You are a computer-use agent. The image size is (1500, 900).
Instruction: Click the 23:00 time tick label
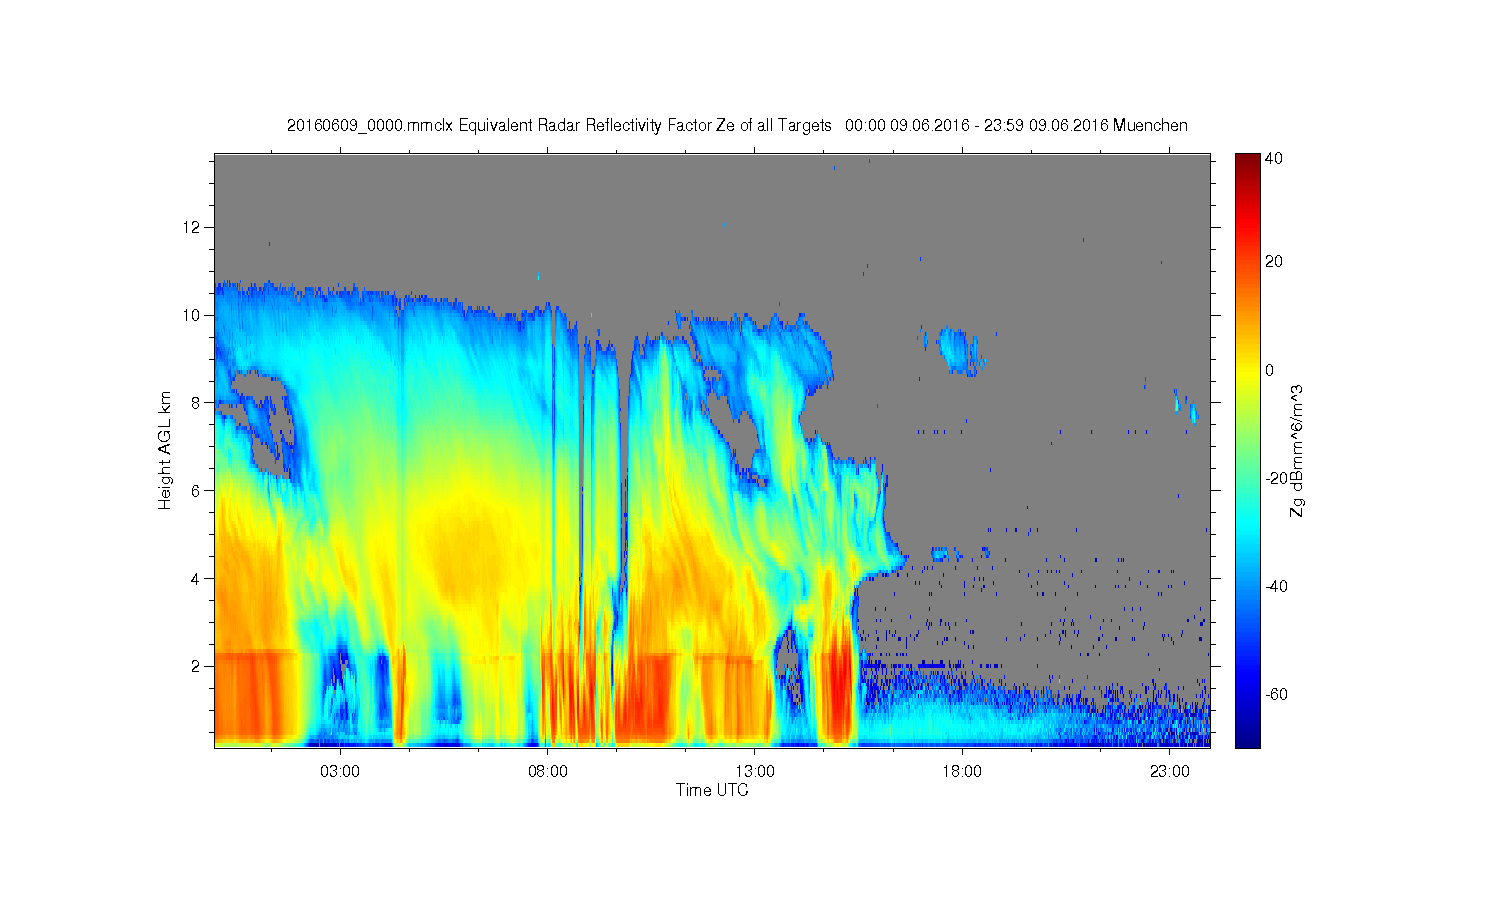(1170, 772)
